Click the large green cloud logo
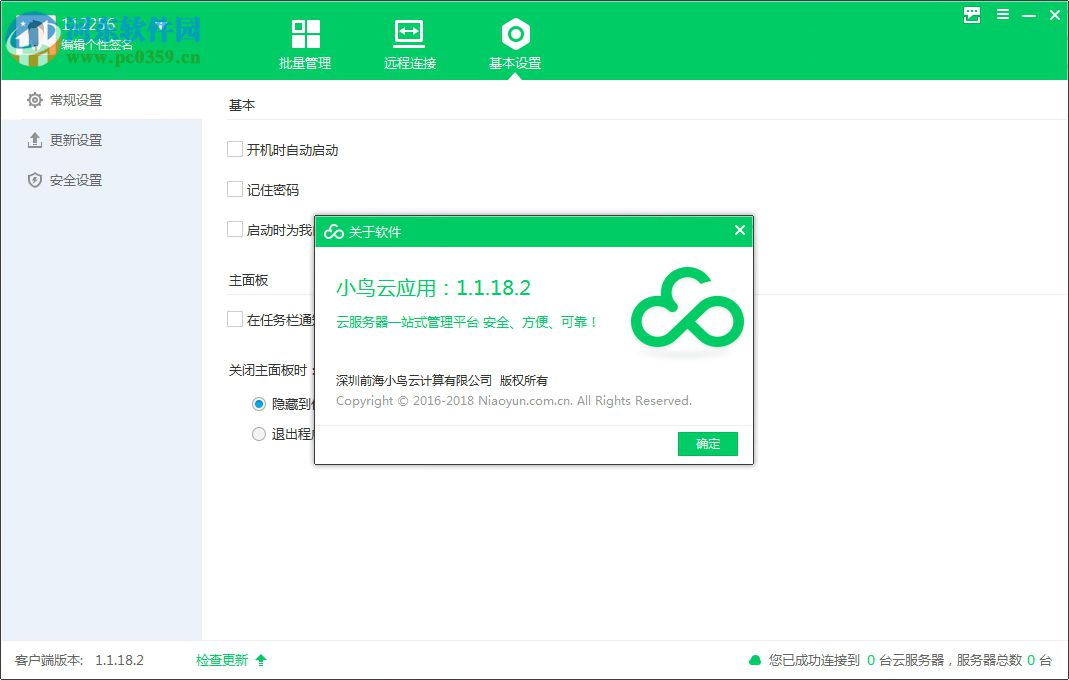 [687, 307]
